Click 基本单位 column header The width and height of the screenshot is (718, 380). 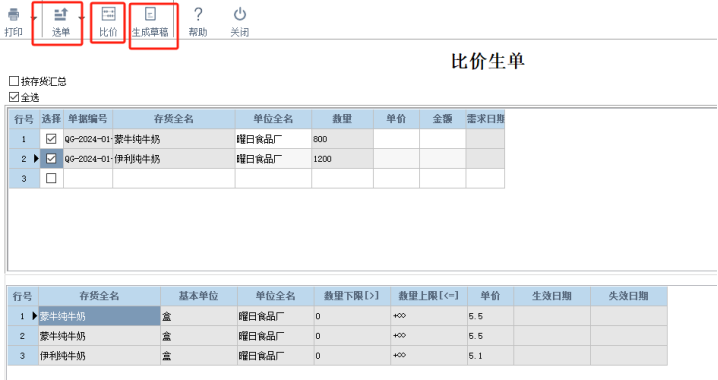(199, 296)
